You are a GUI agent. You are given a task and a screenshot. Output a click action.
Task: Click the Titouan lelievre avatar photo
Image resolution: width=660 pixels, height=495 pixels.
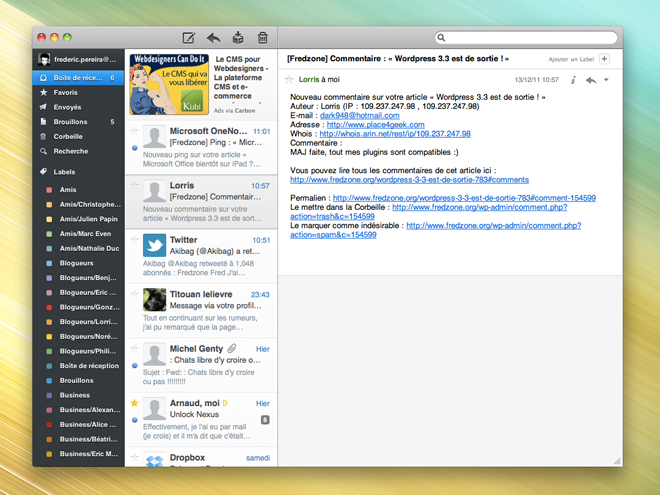154,300
